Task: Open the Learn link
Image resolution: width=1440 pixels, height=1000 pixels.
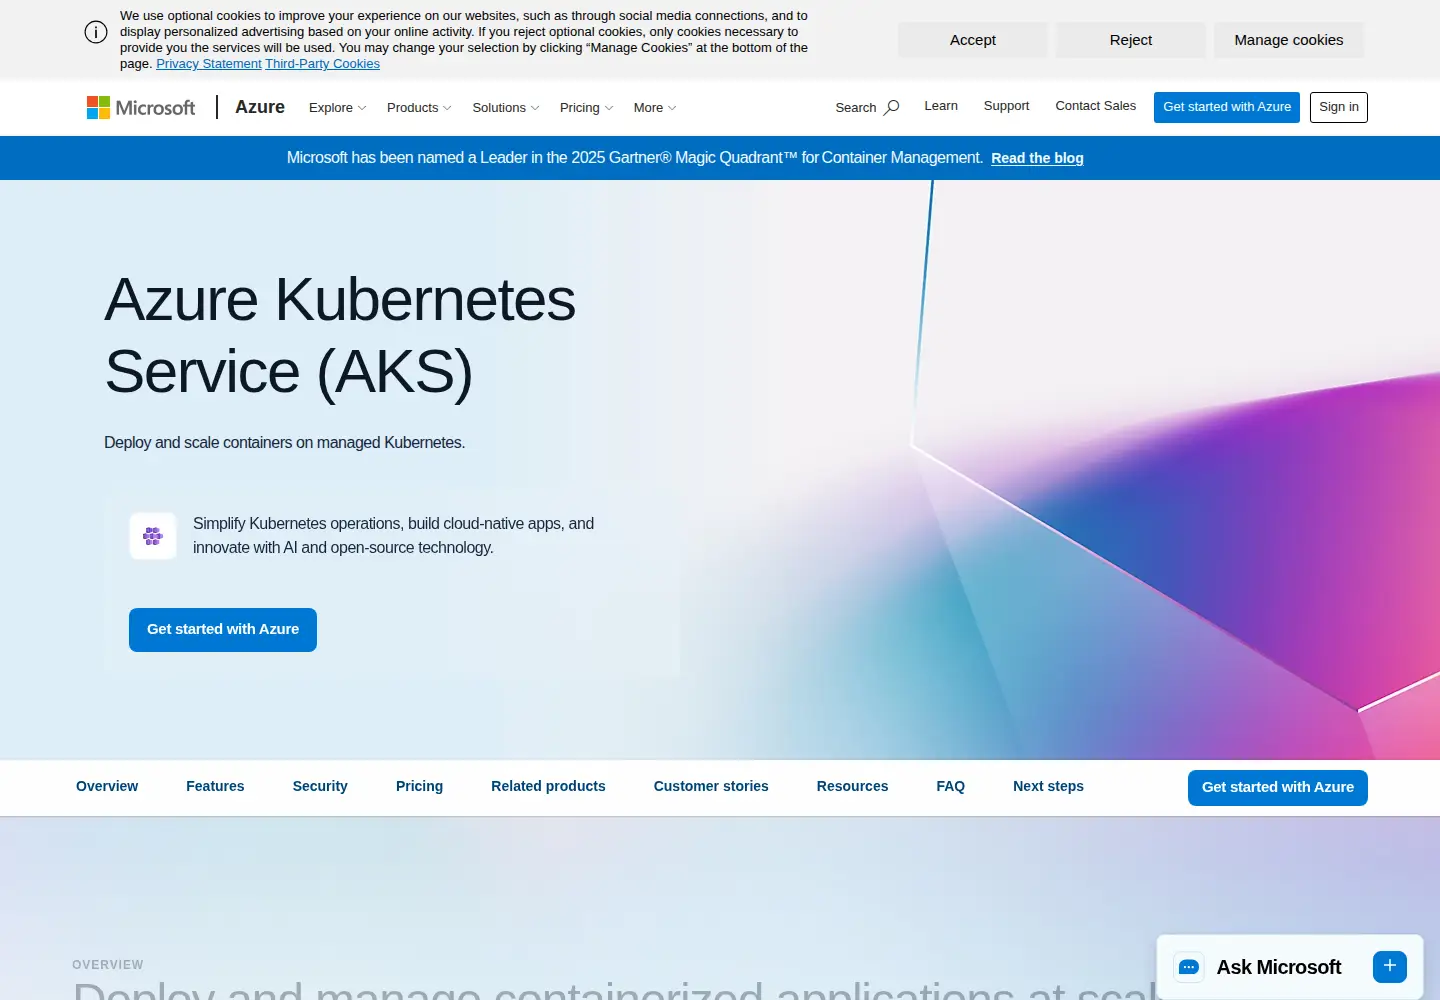Action: point(941,106)
